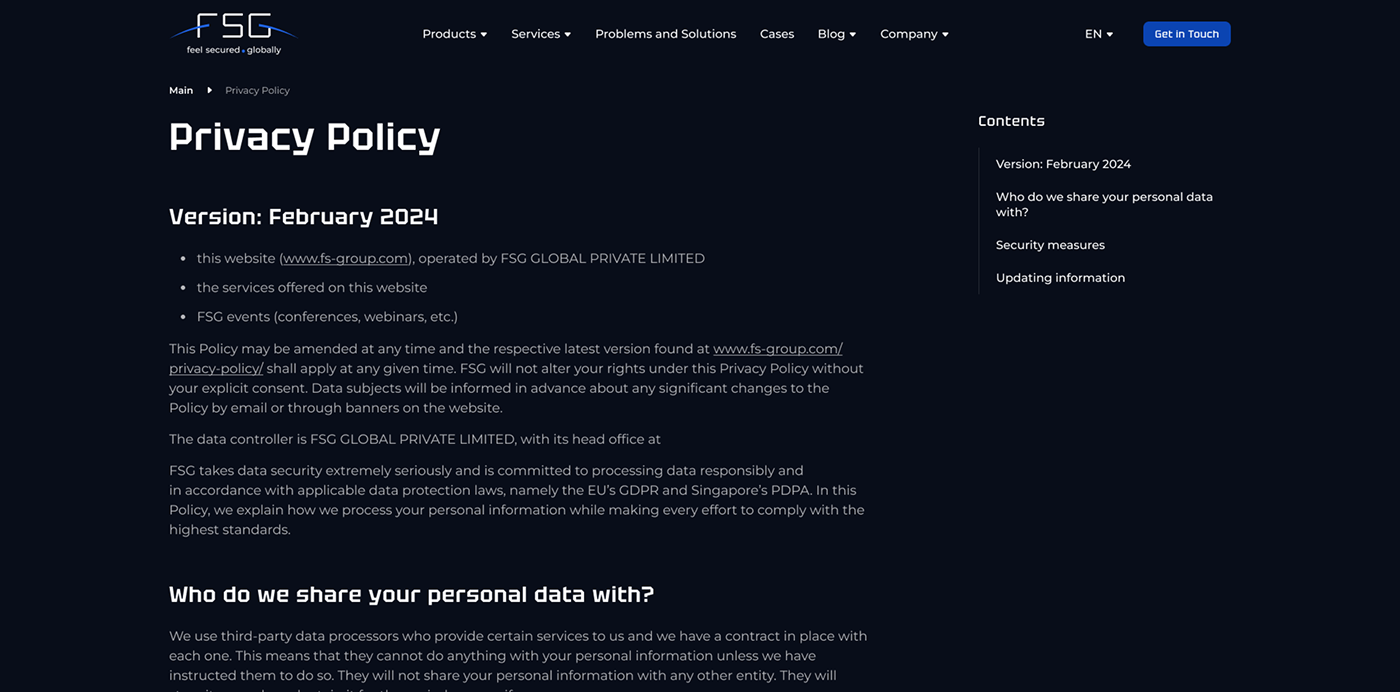Click the FSG logo in header

[233, 33]
